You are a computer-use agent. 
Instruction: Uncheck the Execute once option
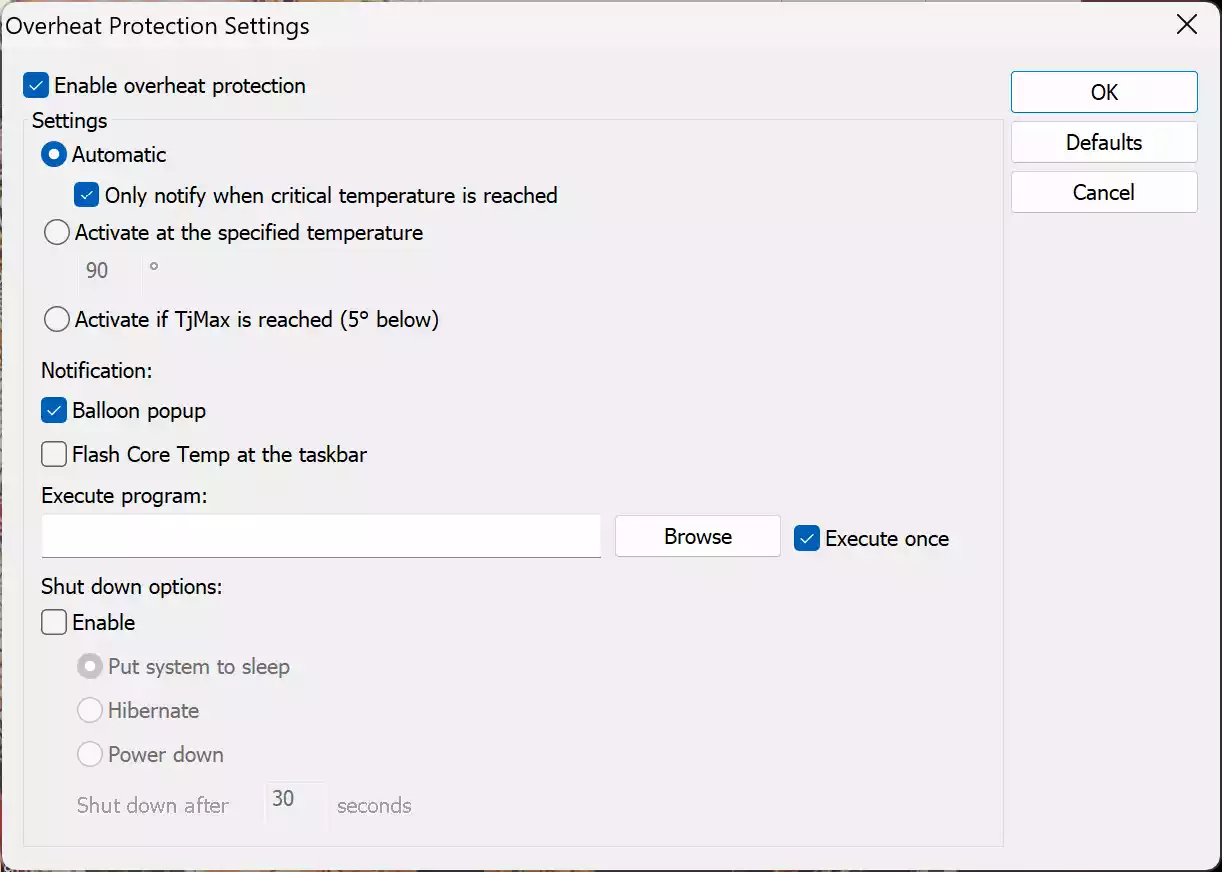(x=806, y=538)
